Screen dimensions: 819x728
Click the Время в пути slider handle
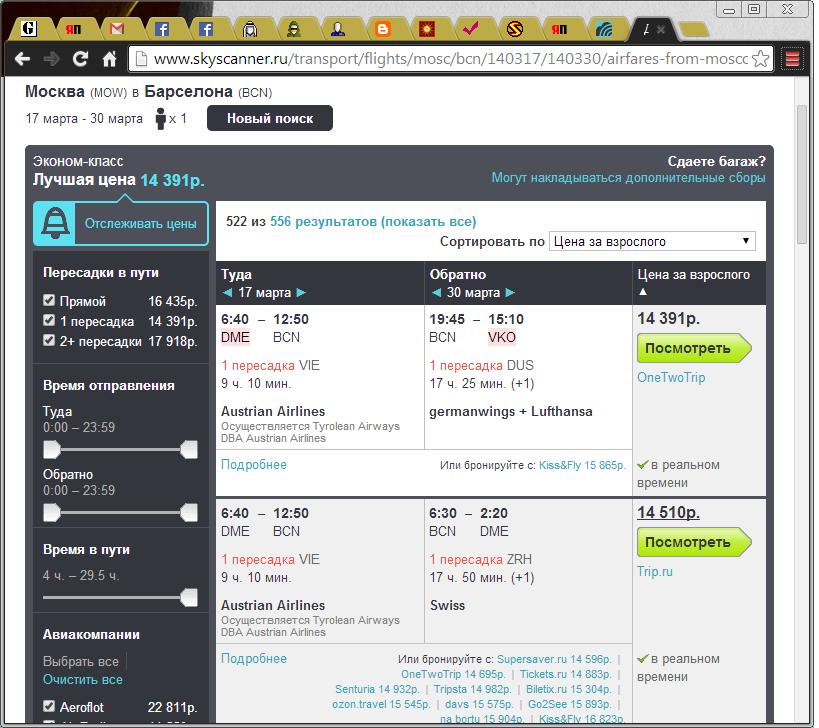(187, 598)
